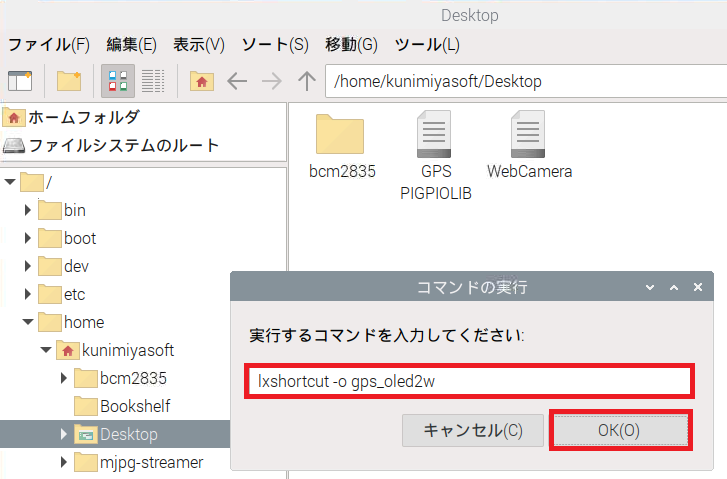Select ファイルシステムのルート in places
This screenshot has width=727, height=479.
click(x=143, y=146)
